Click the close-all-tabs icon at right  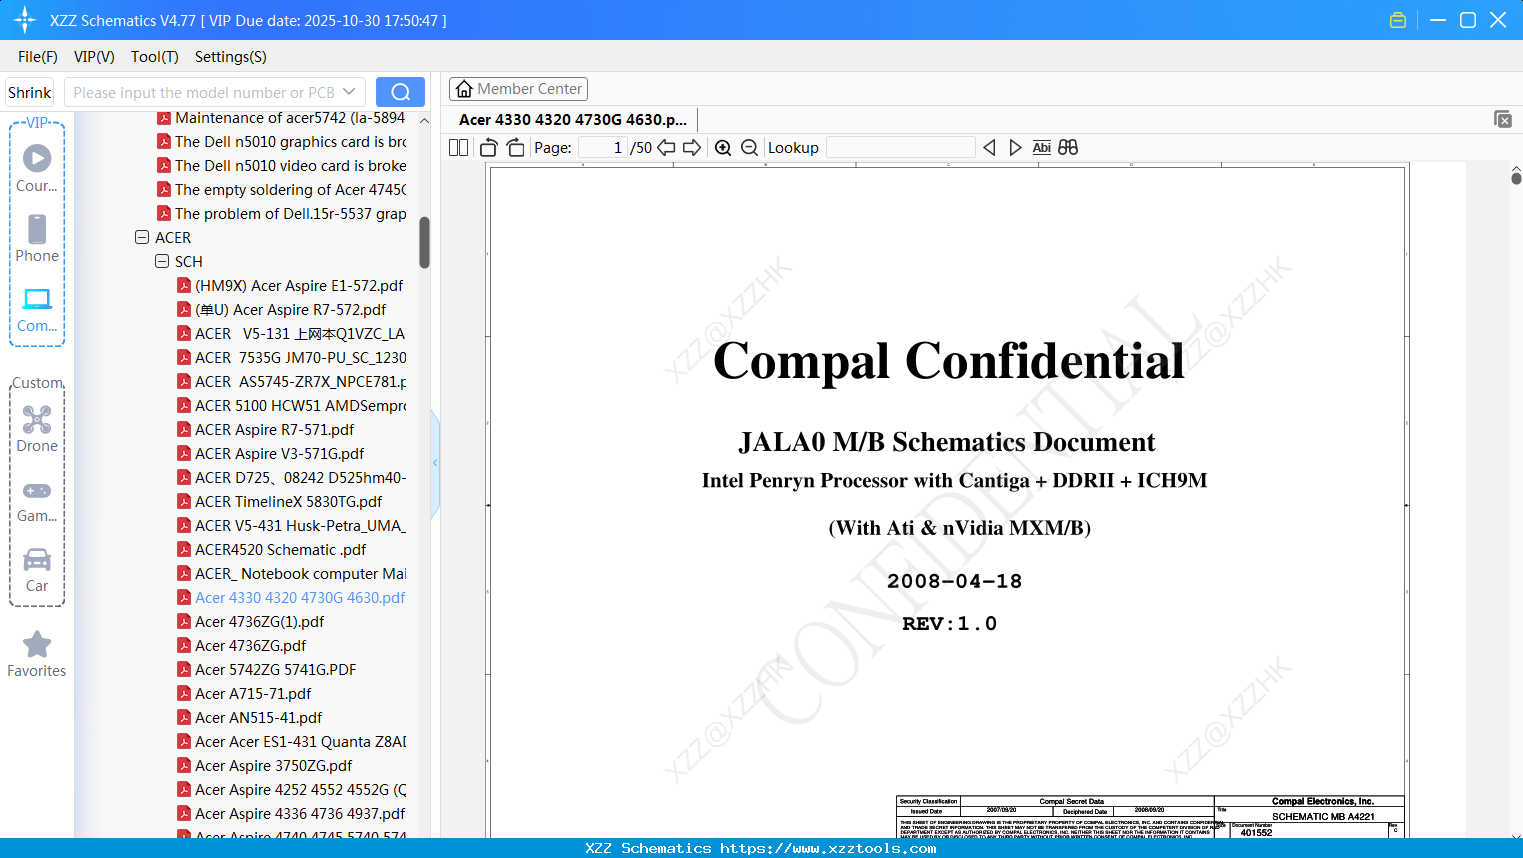(1503, 119)
